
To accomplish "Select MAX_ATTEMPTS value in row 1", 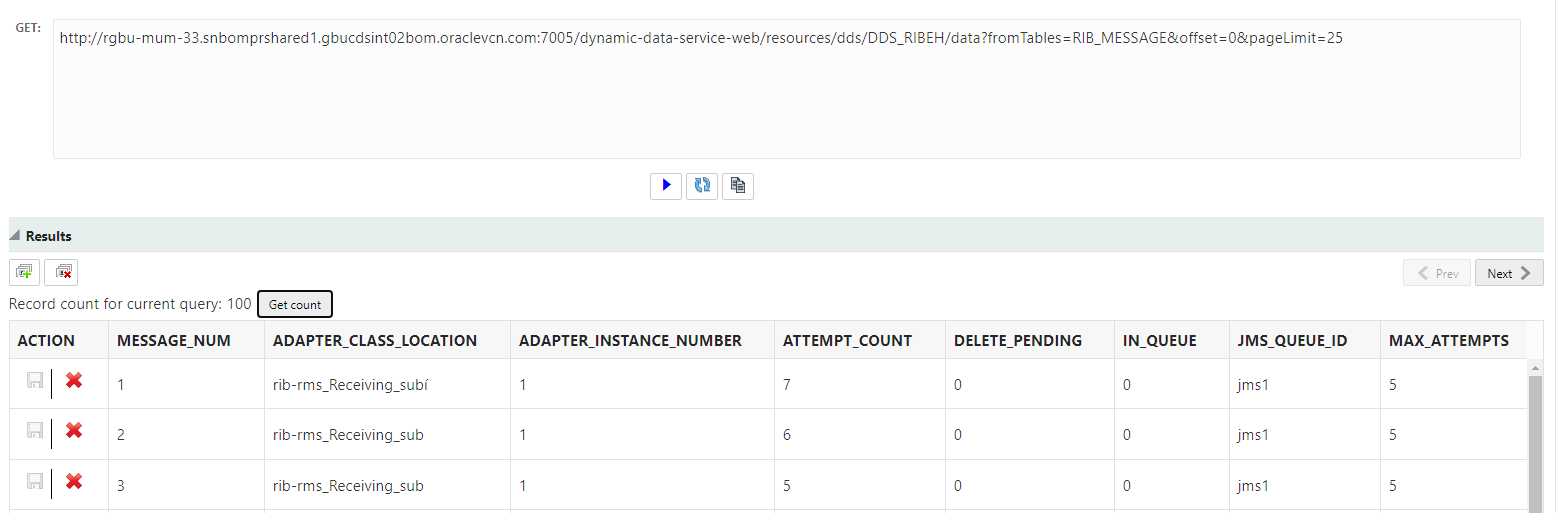I will coord(1455,384).
